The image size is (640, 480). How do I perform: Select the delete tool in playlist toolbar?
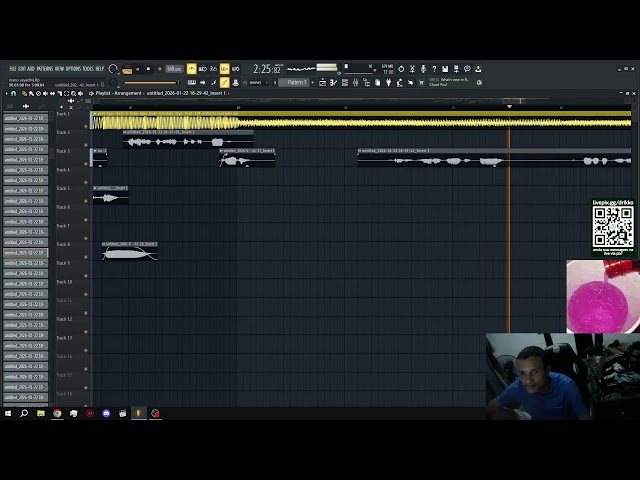pyautogui.click(x=38, y=93)
